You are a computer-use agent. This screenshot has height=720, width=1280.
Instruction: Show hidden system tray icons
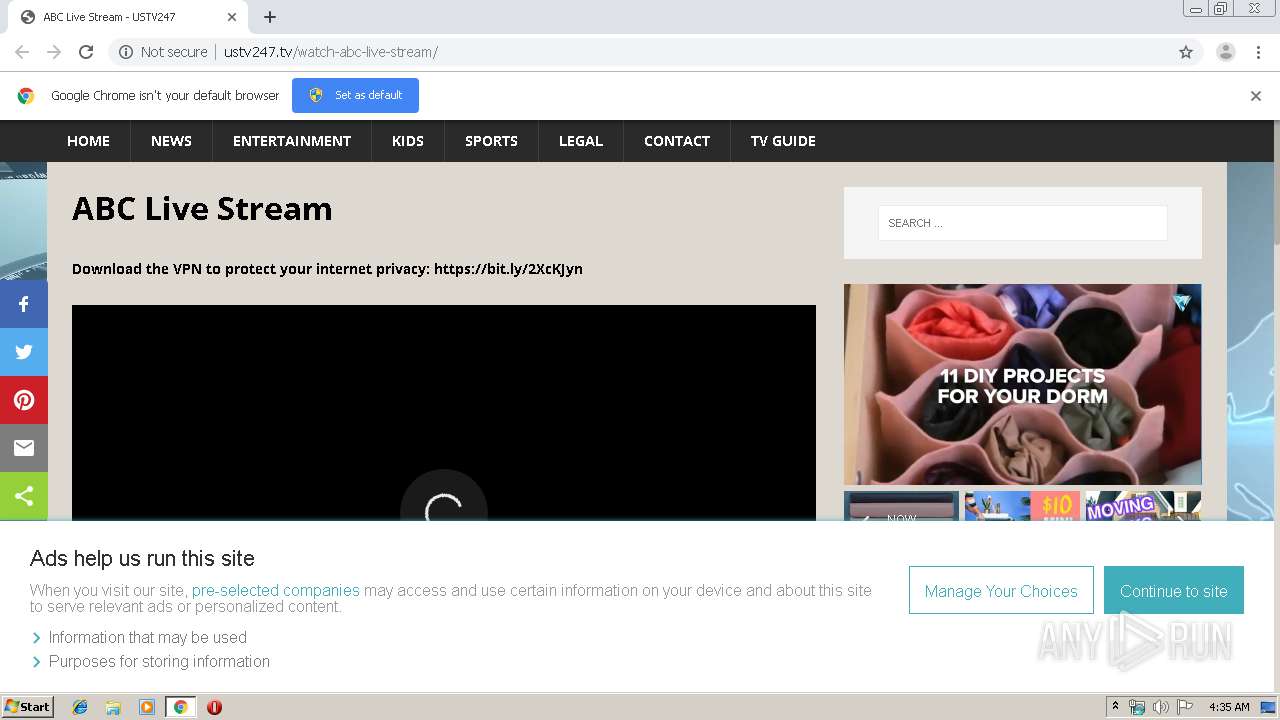pos(1115,707)
